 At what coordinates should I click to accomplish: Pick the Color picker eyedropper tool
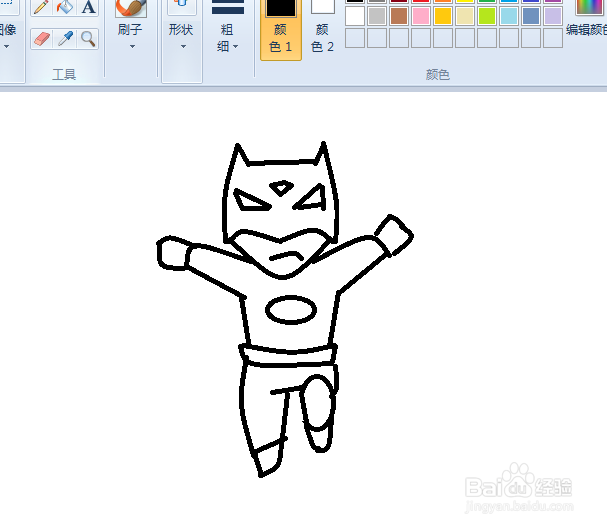[x=65, y=39]
